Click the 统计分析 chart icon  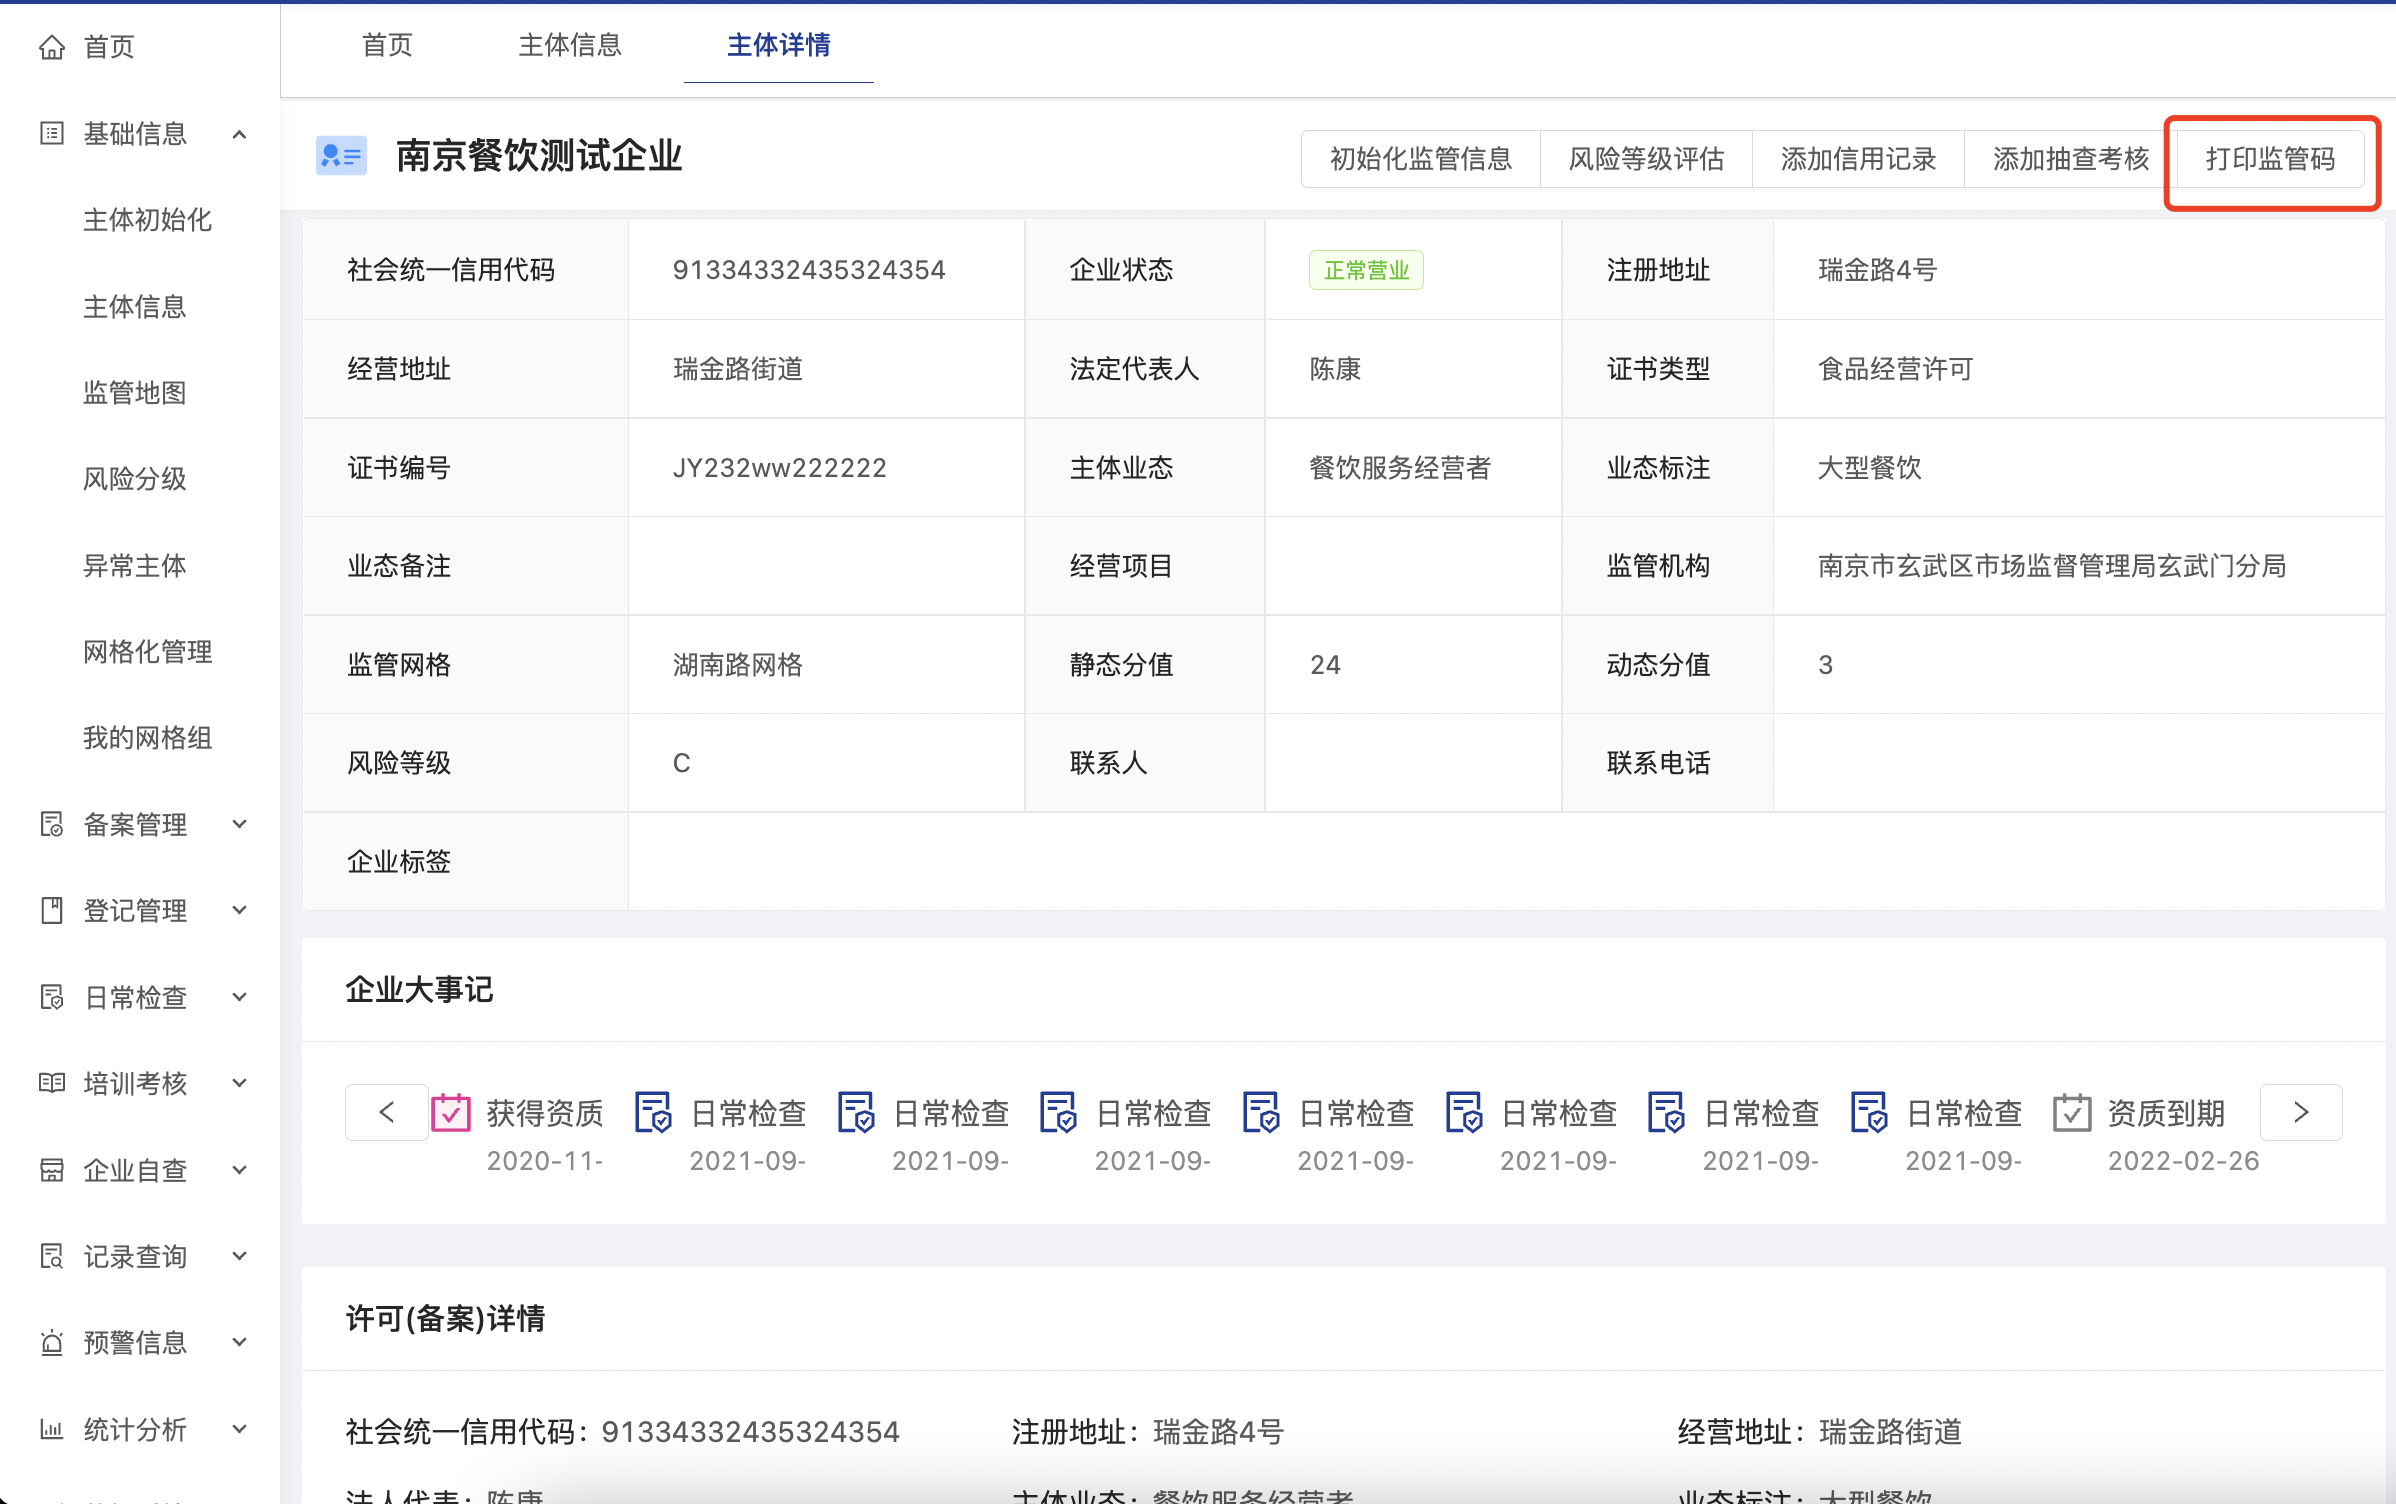tap(52, 1429)
